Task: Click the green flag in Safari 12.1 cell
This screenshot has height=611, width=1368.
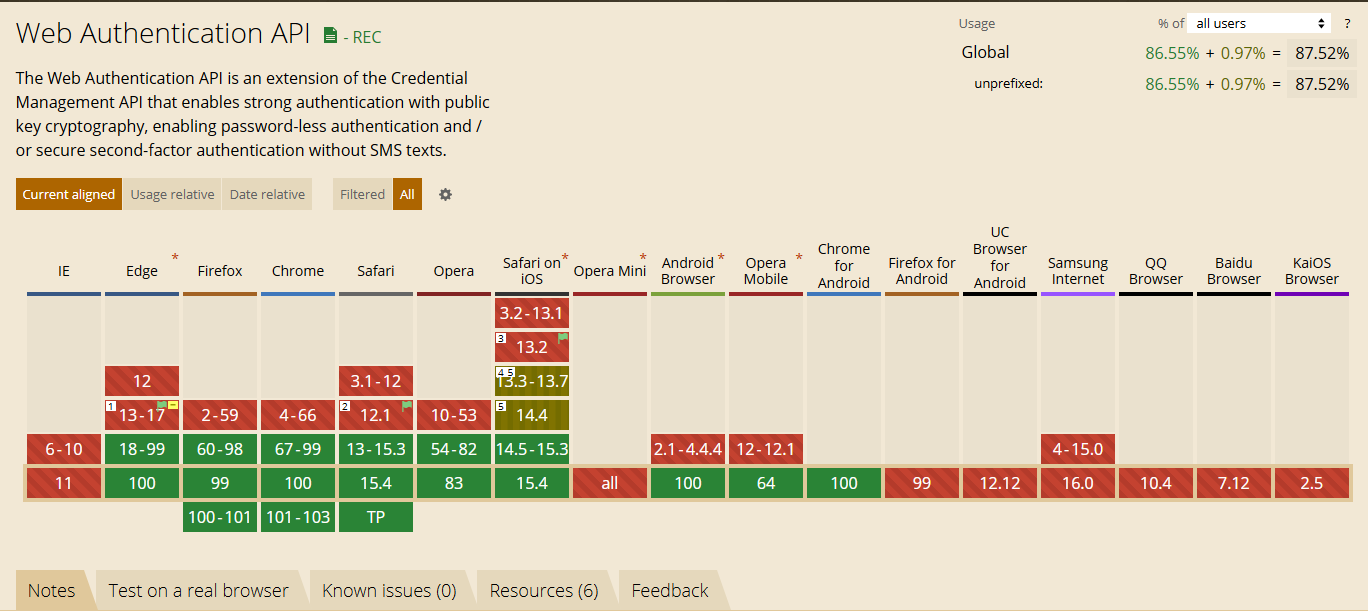Action: coord(406,406)
